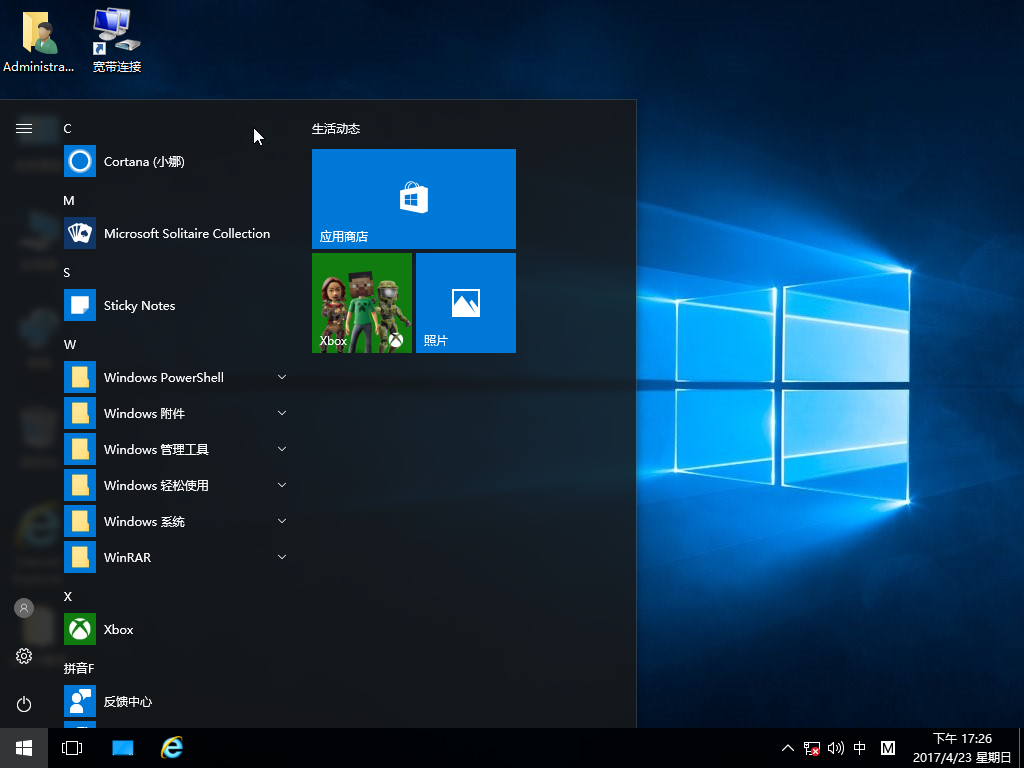Click the letter C group header
Image resolution: width=1024 pixels, height=768 pixels.
[67, 129]
